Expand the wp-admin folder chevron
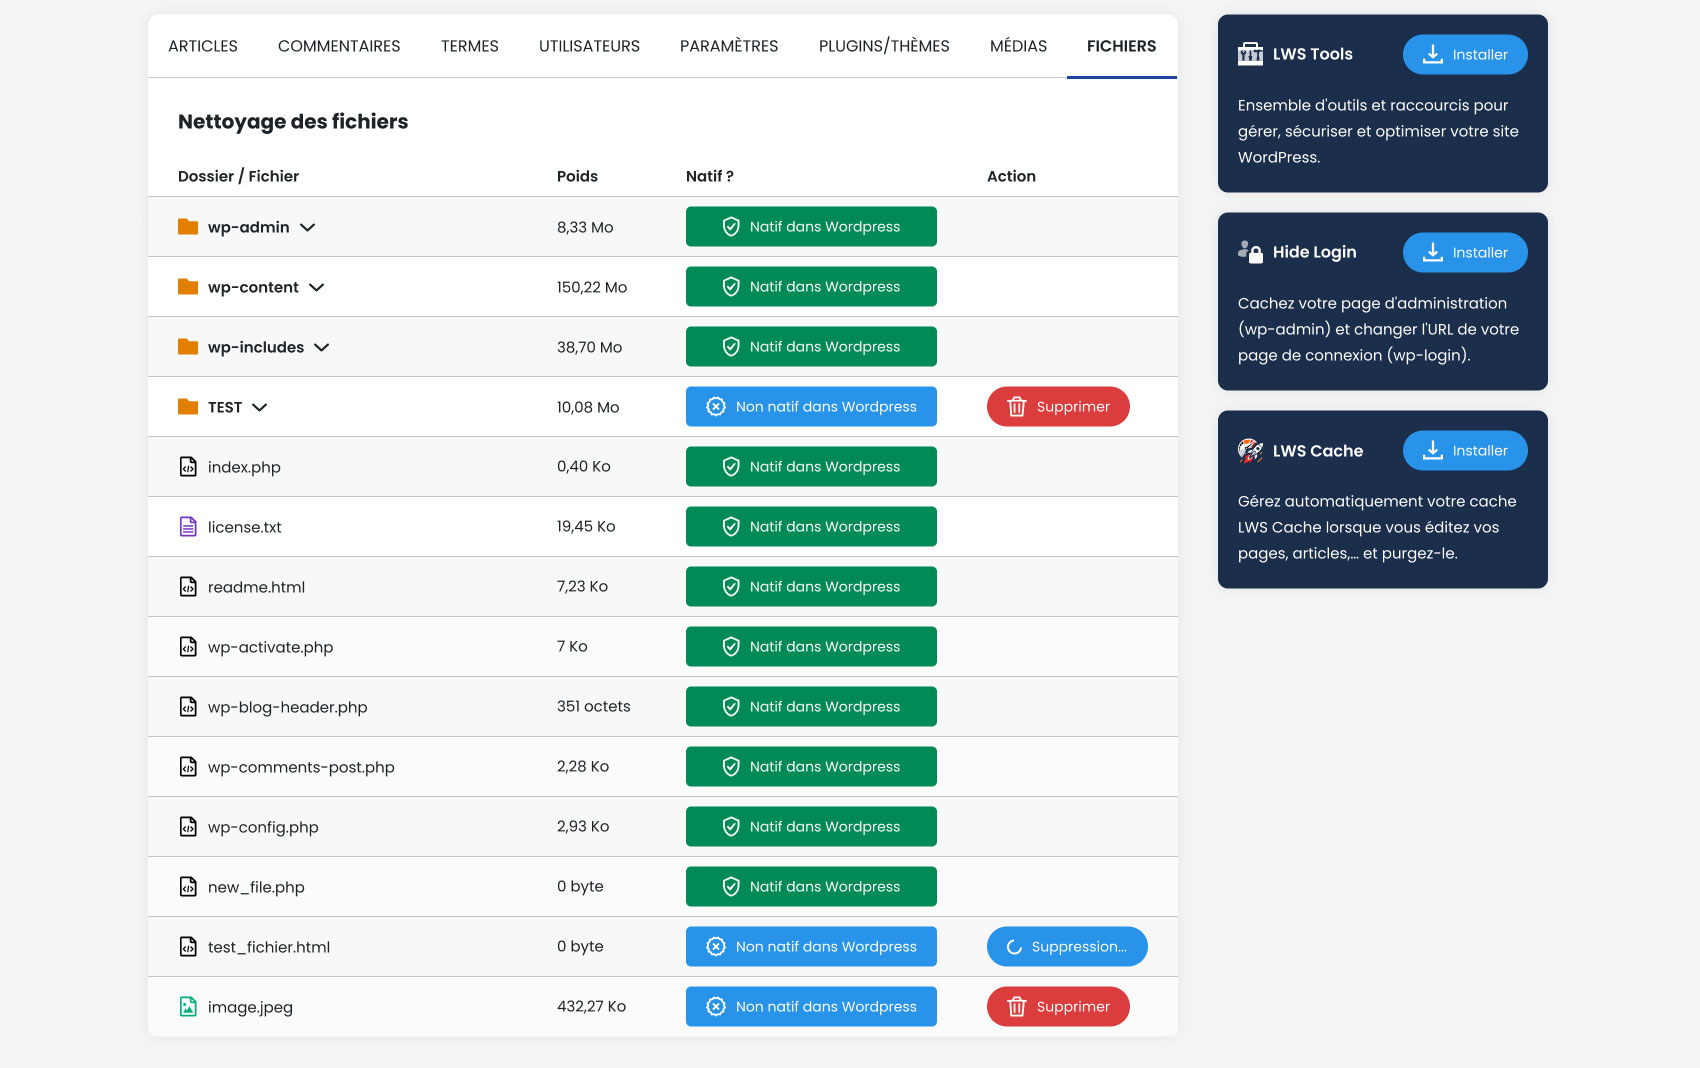 308,227
